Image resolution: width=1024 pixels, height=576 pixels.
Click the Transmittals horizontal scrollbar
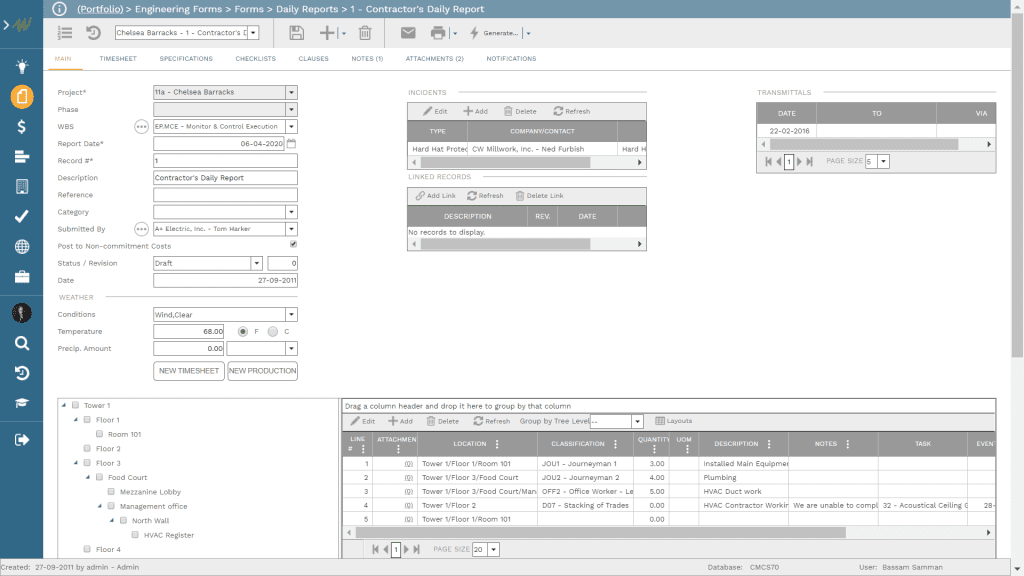pyautogui.click(x=863, y=144)
